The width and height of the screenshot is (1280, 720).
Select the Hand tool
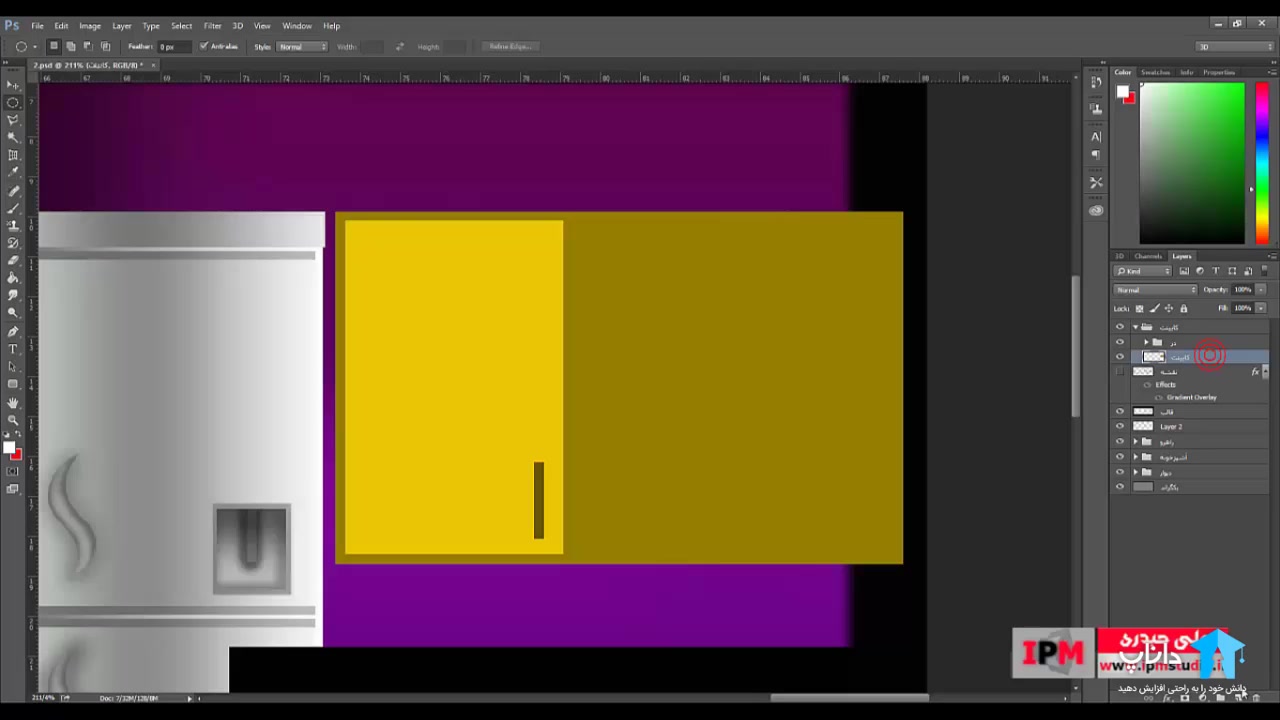tap(13, 402)
